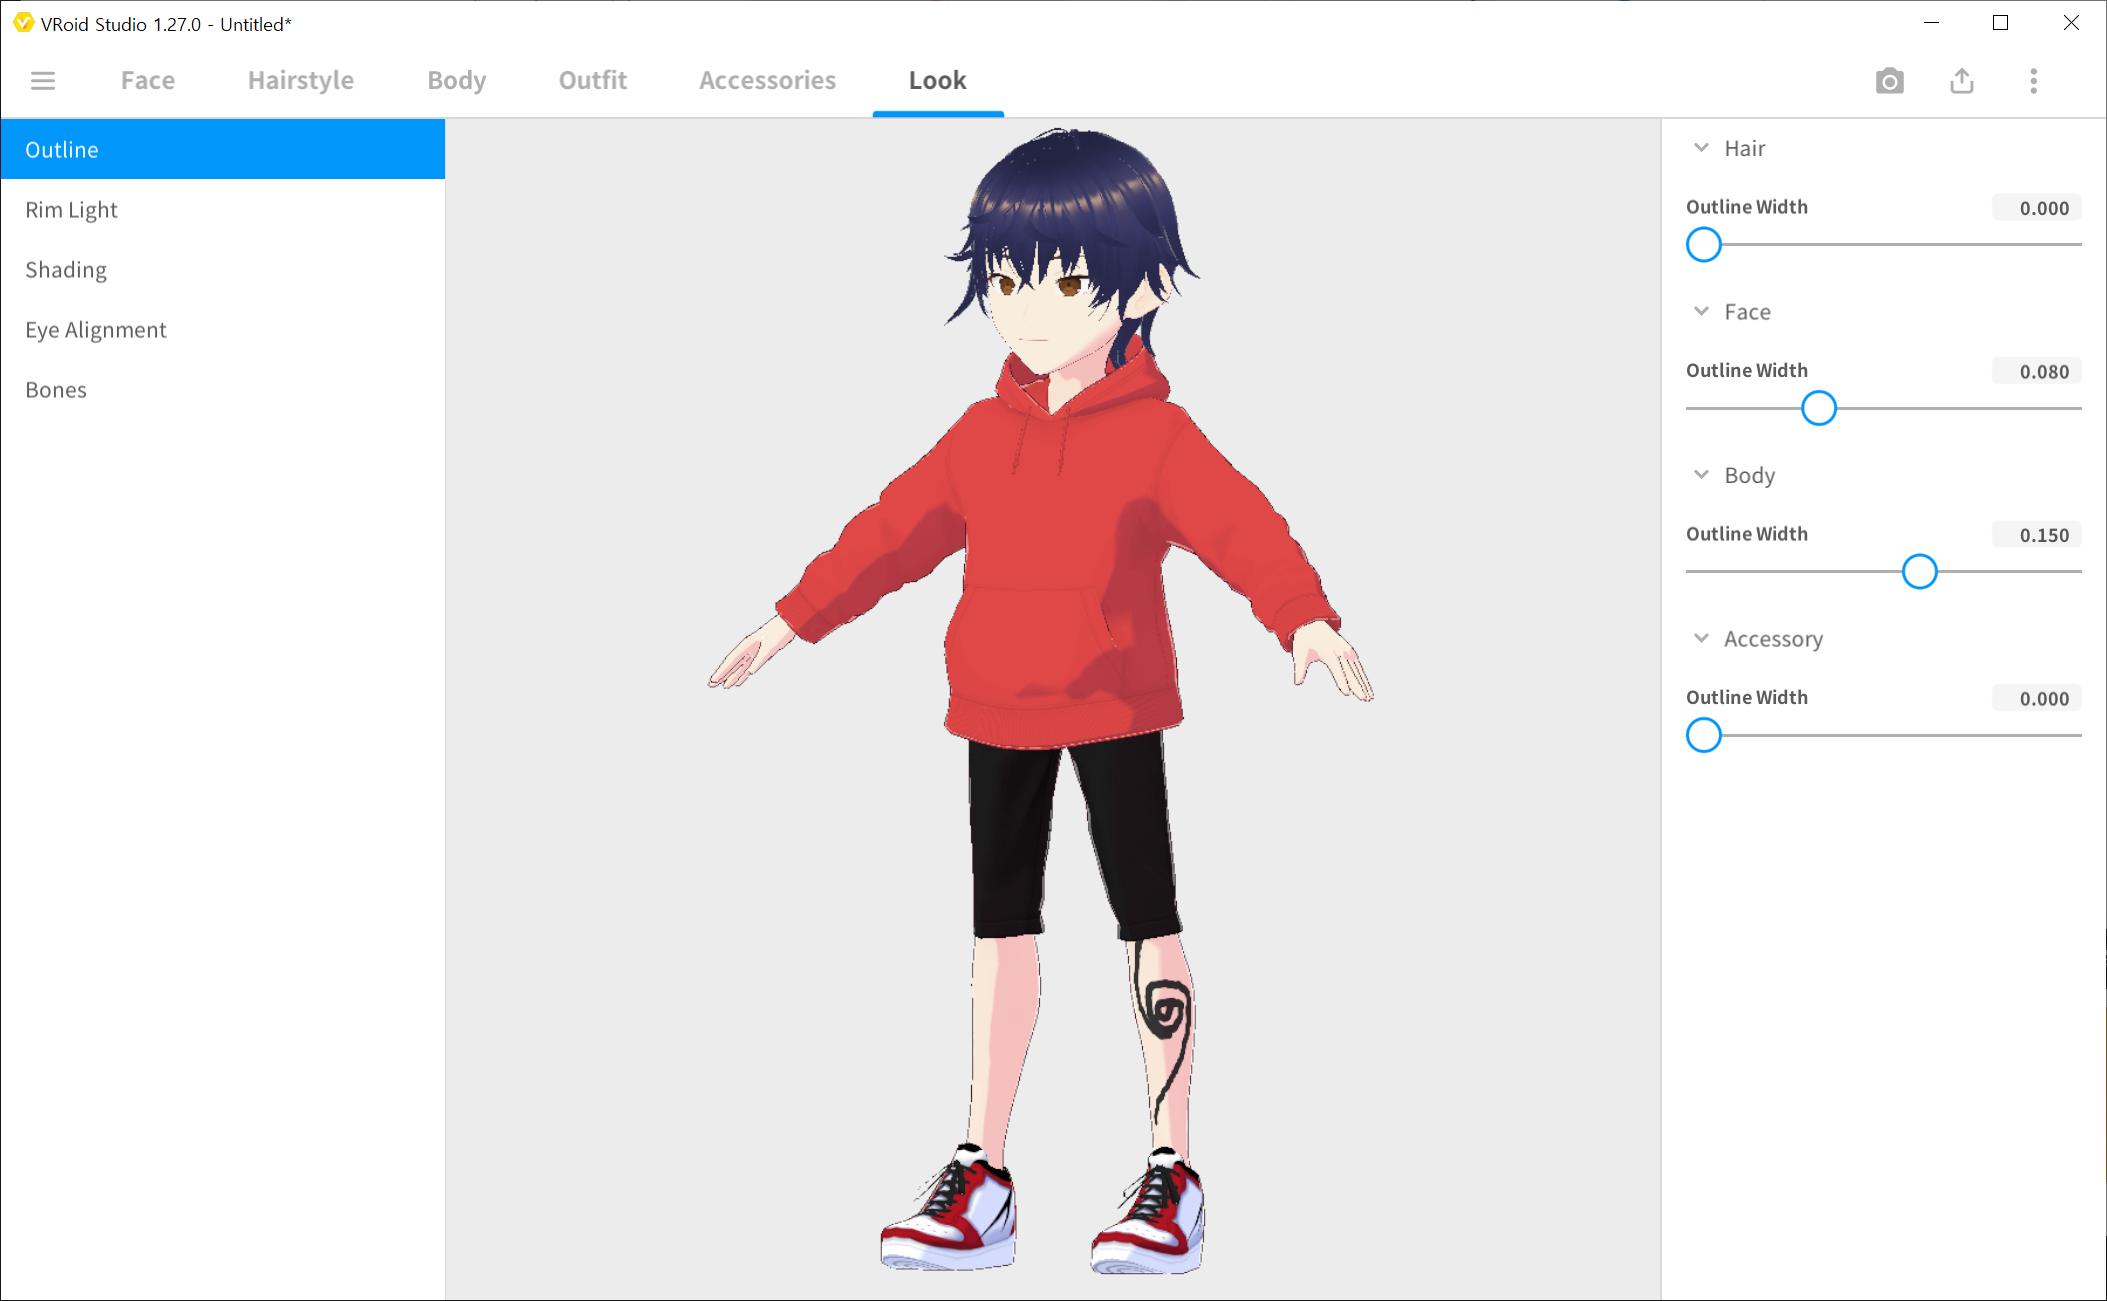Viewport: 2107px width, 1301px height.
Task: Collapse the Accessory outline section
Action: pos(1701,639)
